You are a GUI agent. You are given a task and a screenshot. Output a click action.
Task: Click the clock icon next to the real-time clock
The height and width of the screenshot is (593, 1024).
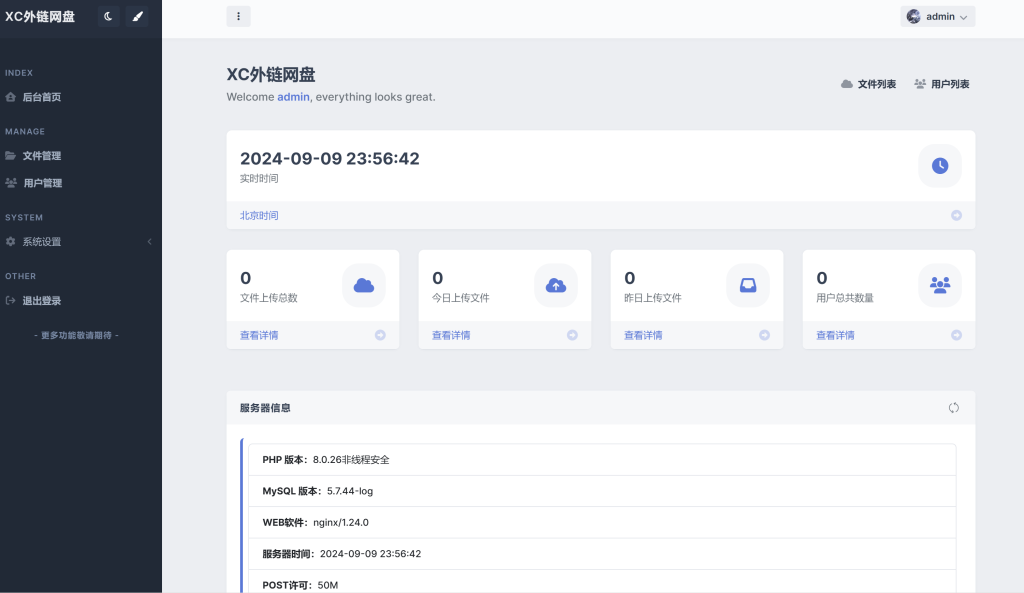(x=939, y=165)
